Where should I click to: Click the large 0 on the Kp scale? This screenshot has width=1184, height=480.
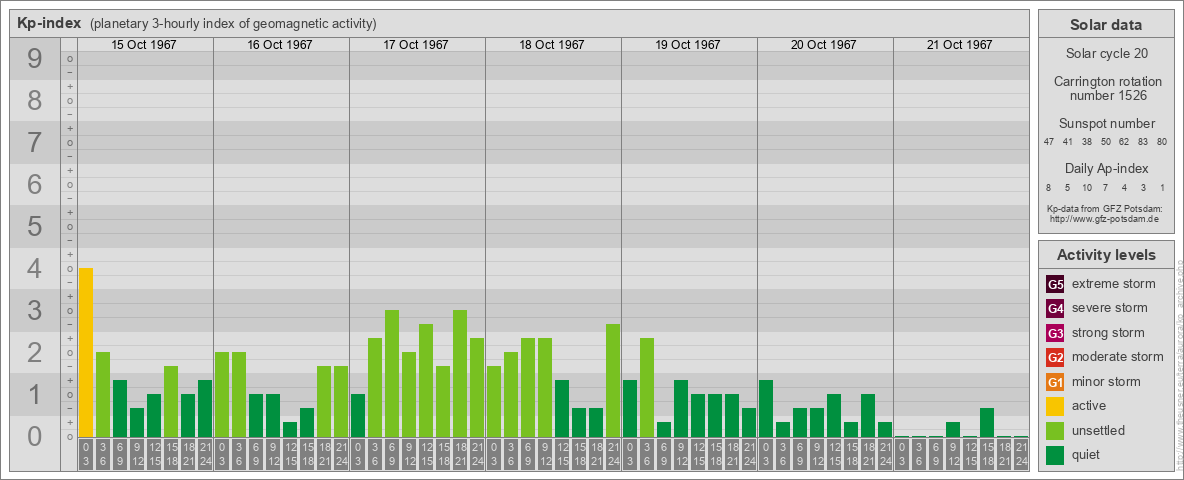pos(35,436)
